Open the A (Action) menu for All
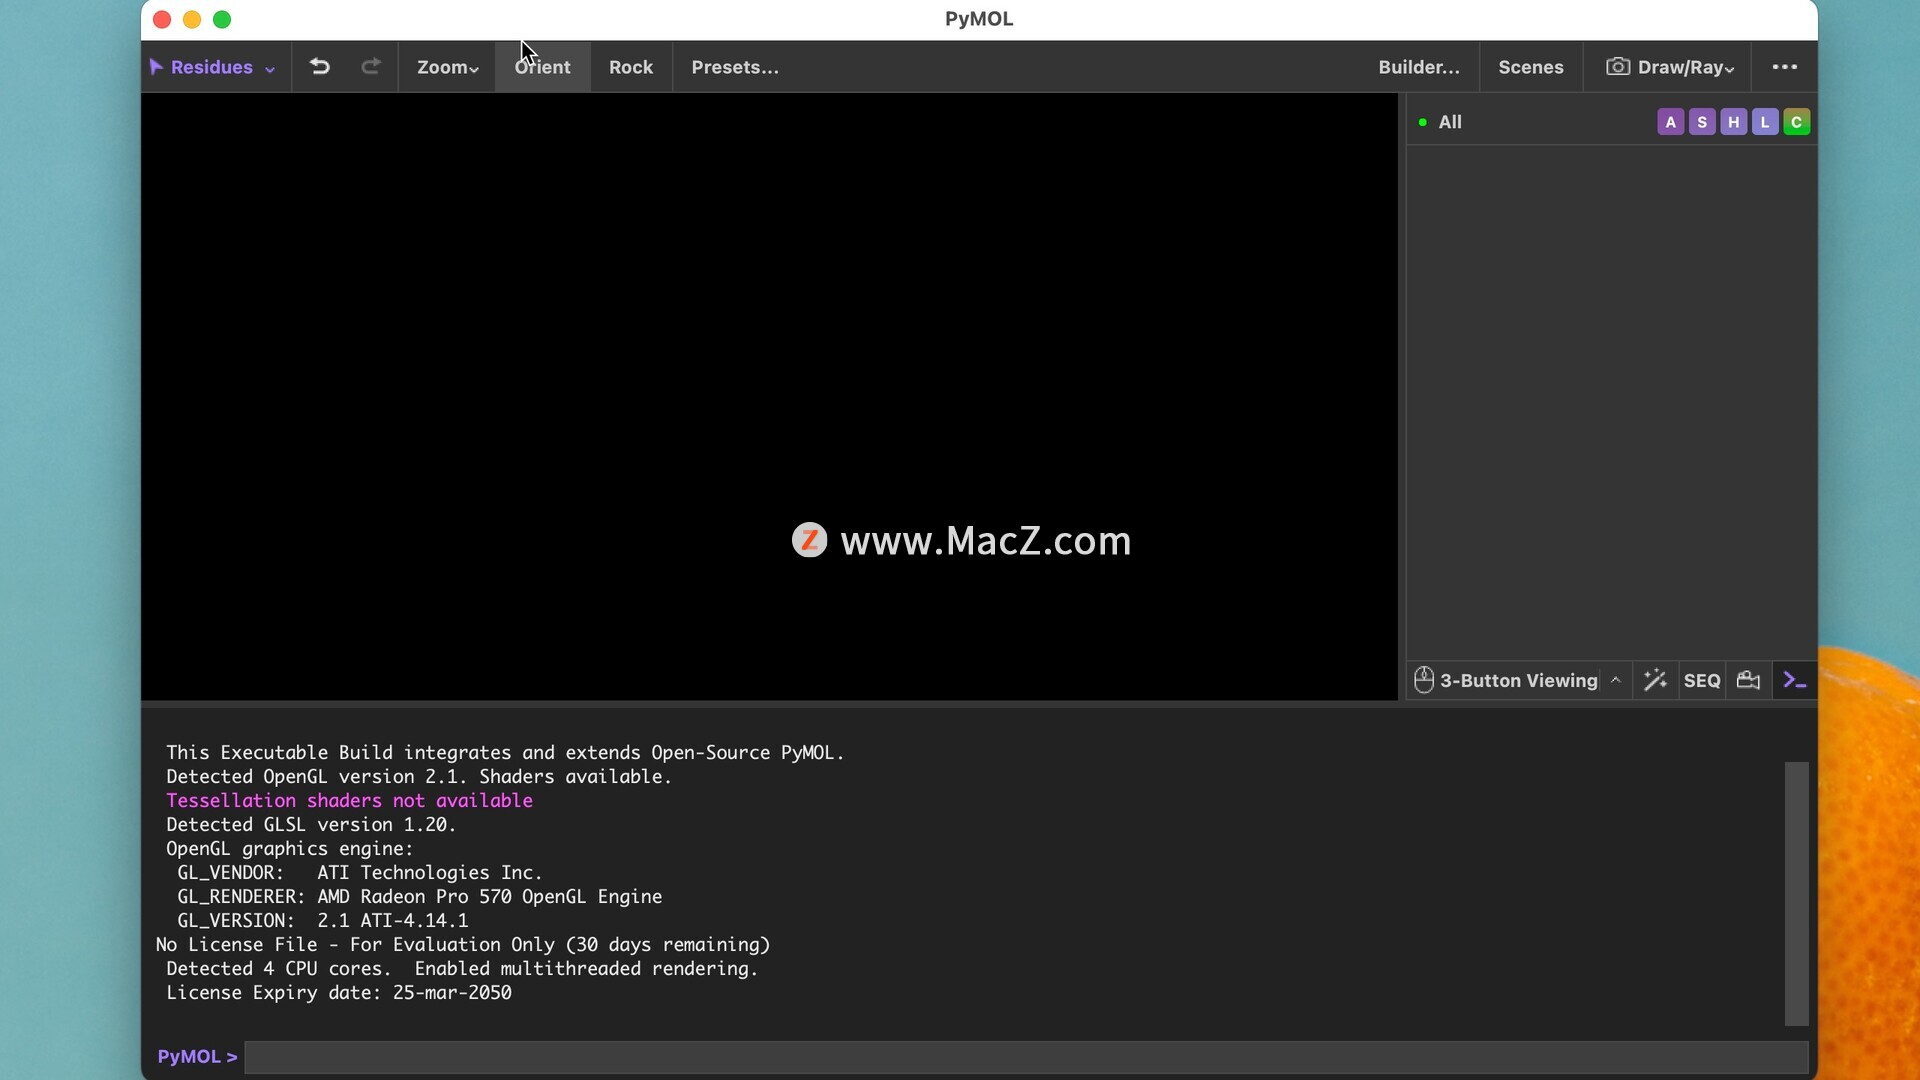Viewport: 1920px width, 1080px height. pos(1670,122)
